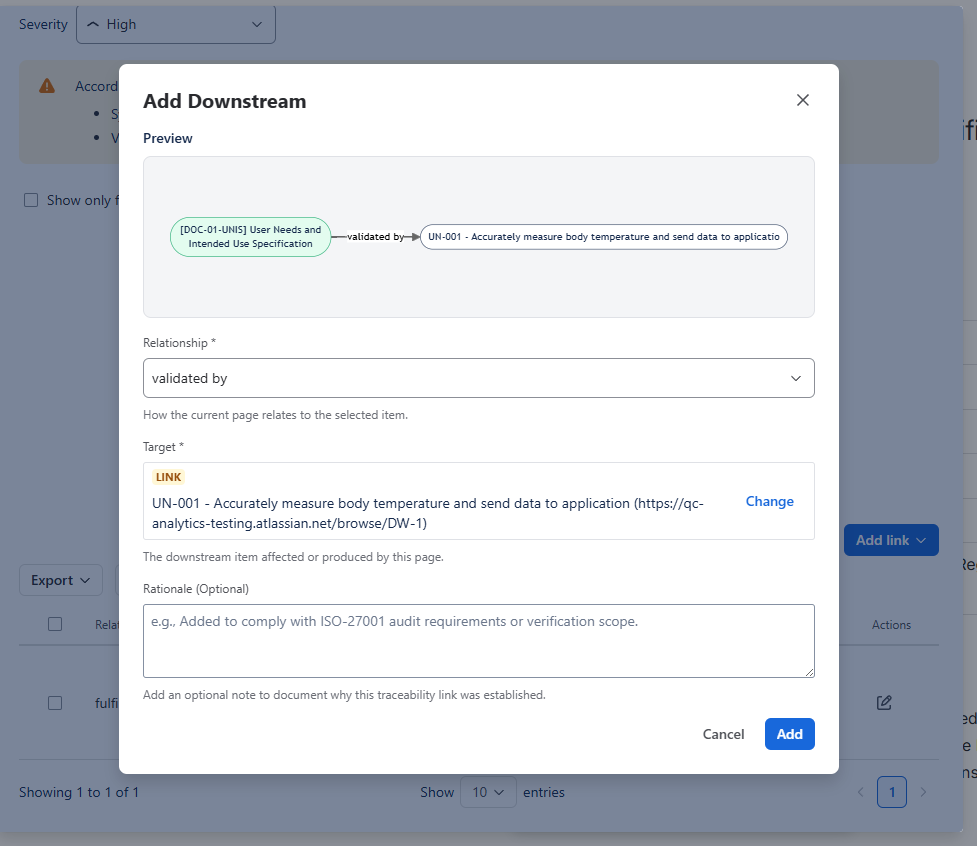The image size is (977, 846).
Task: Toggle select-all checkbox in table header
Action: 55,624
